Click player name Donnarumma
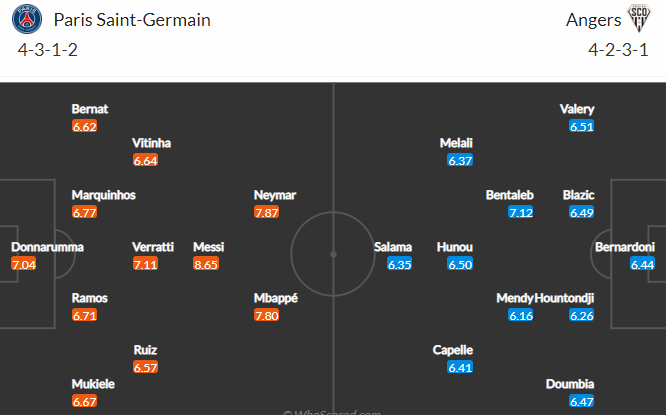 click(47, 247)
